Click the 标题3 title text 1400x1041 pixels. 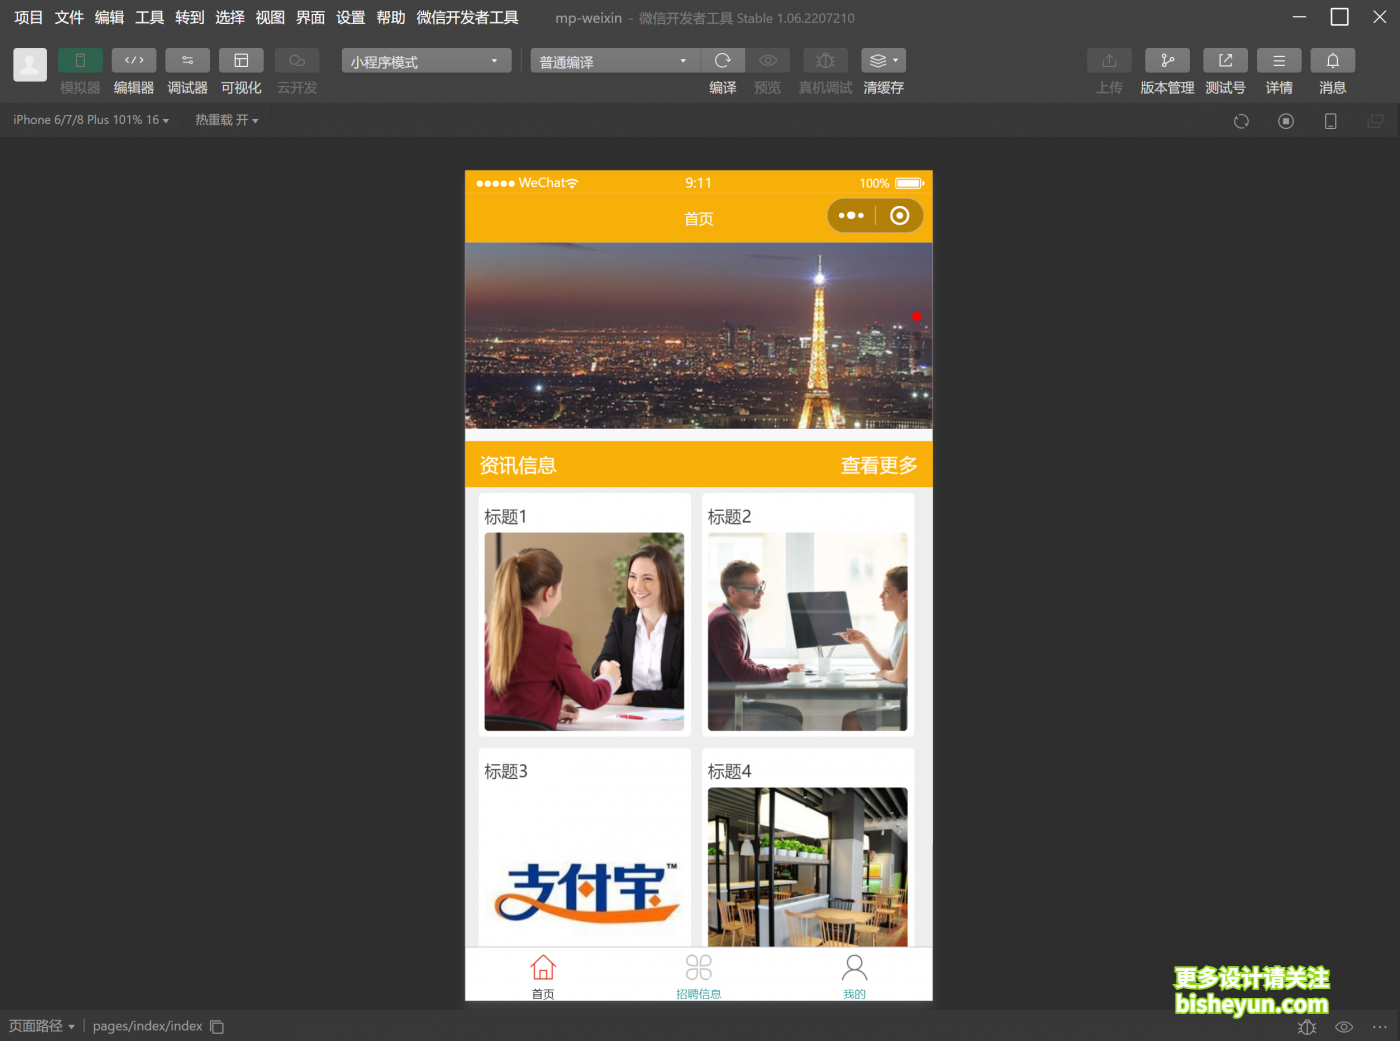point(505,771)
